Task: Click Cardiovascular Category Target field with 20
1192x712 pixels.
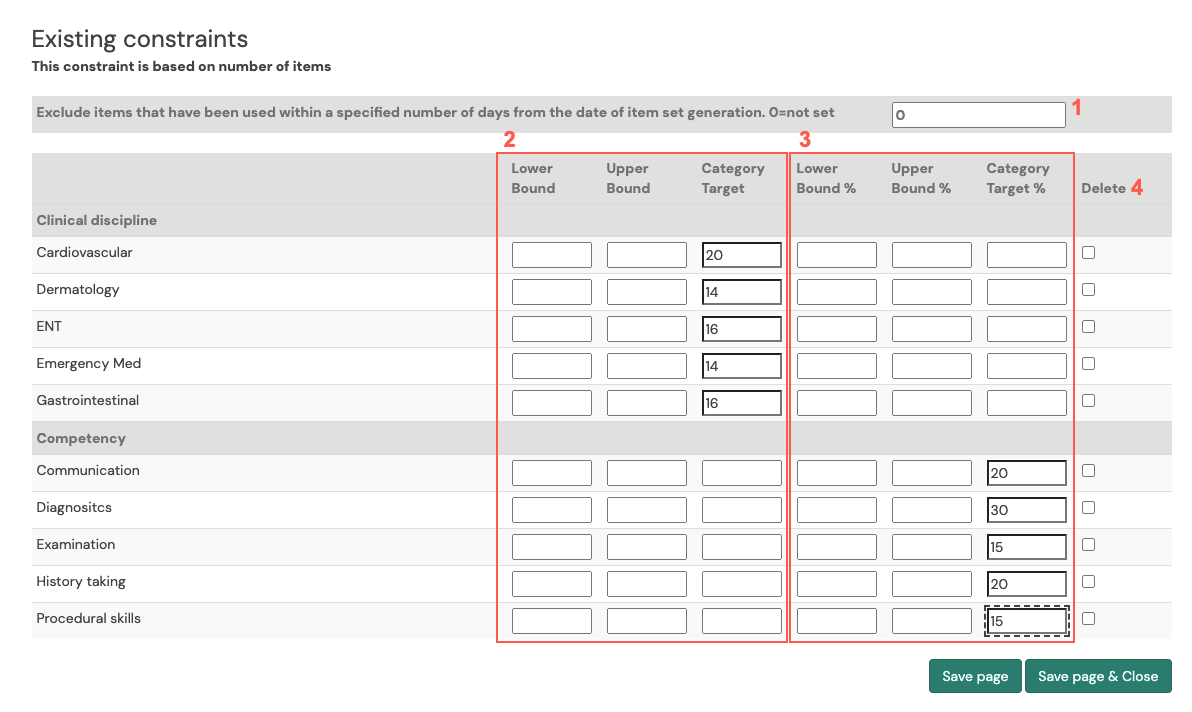Action: click(741, 255)
